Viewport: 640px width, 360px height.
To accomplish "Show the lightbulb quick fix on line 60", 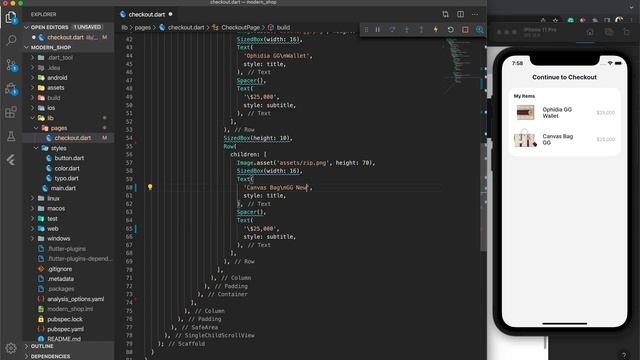I will [150, 187].
